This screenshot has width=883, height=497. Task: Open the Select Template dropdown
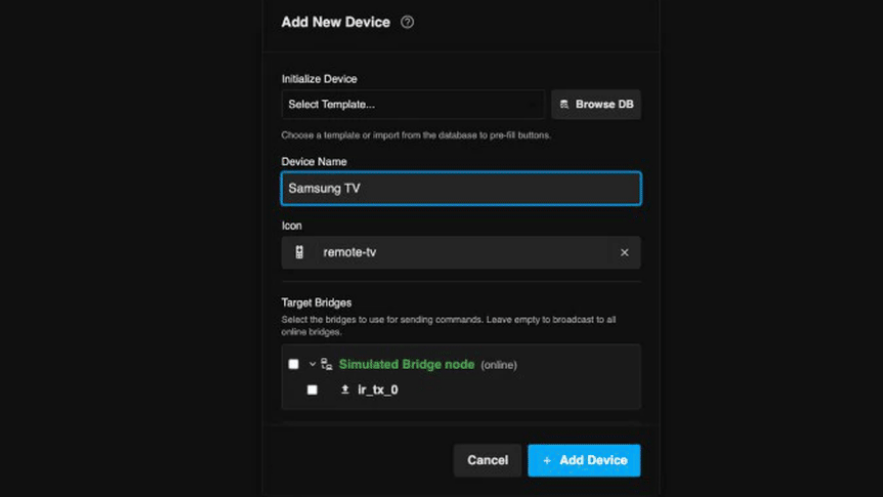pyautogui.click(x=413, y=104)
